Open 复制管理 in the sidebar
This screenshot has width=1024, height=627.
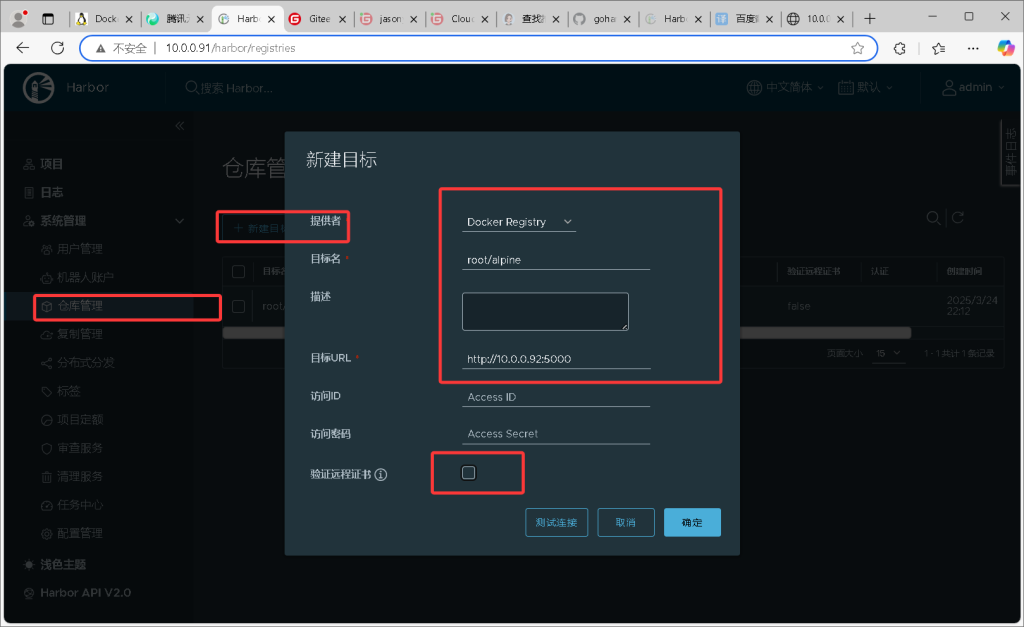click(79, 334)
